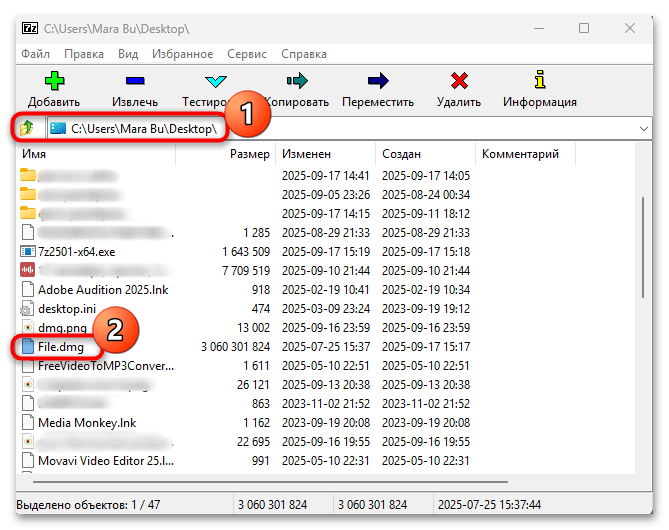Screen dimensions: 669x530
Task: Click created date 2025-02-19 10:34
Action: tap(426, 290)
